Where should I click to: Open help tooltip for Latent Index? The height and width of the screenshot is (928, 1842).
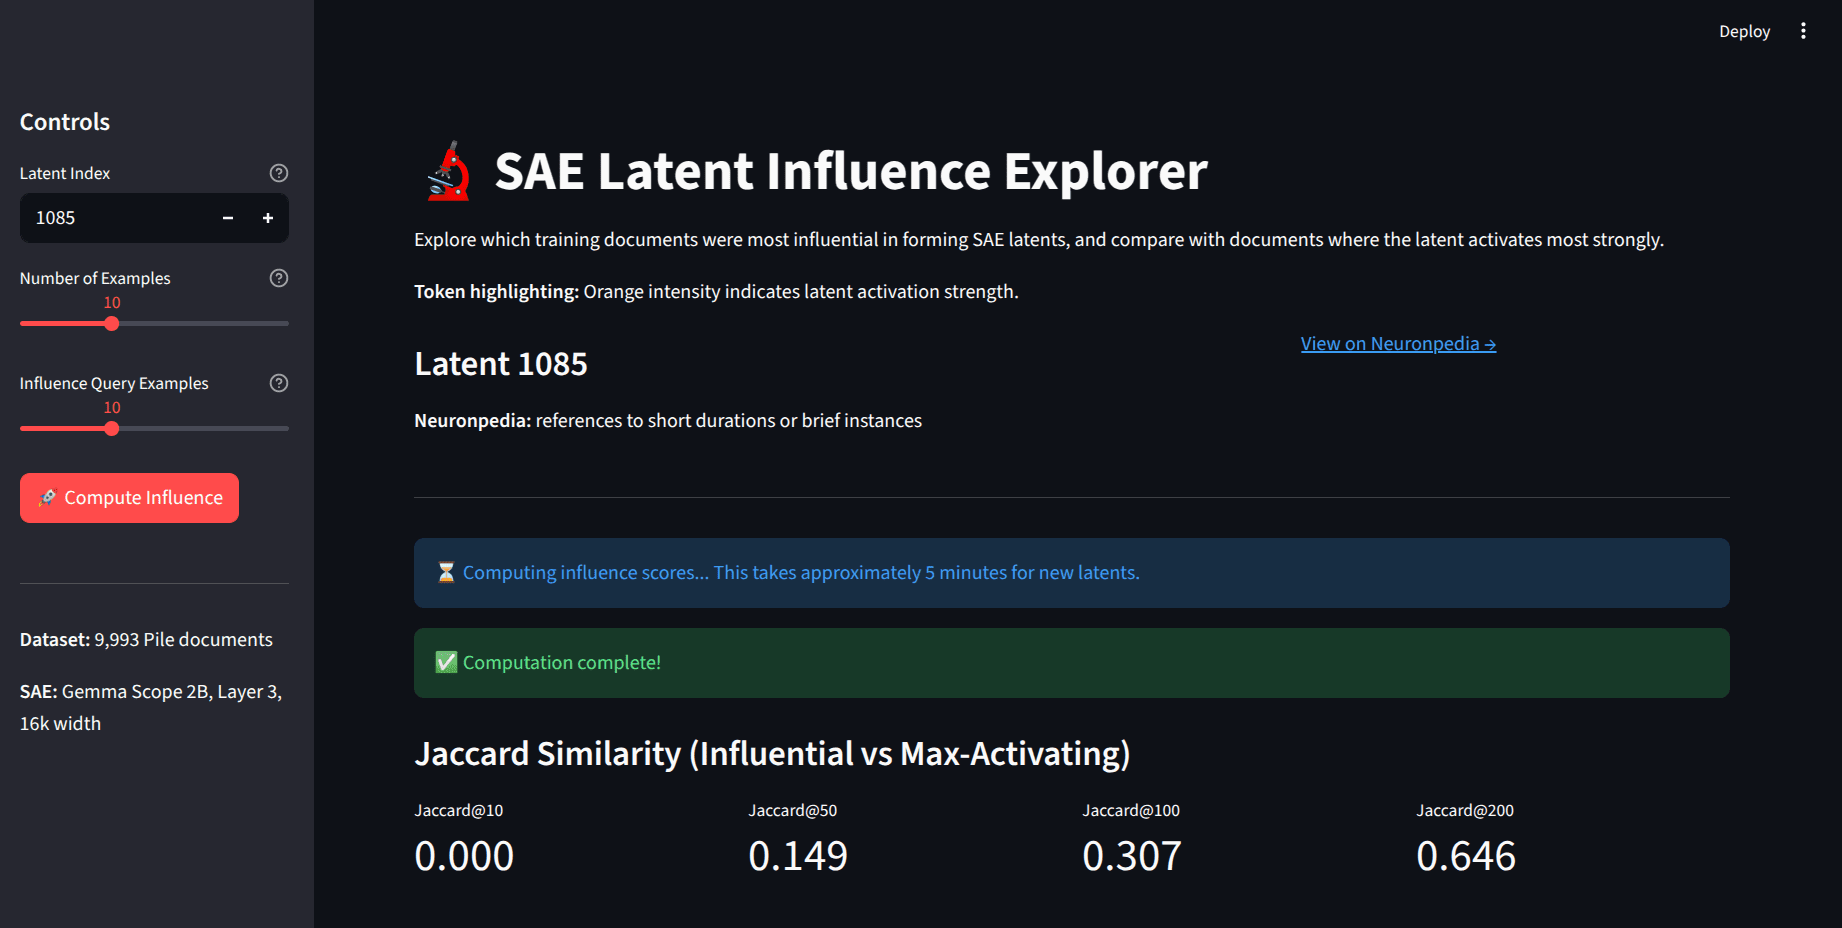pos(279,173)
